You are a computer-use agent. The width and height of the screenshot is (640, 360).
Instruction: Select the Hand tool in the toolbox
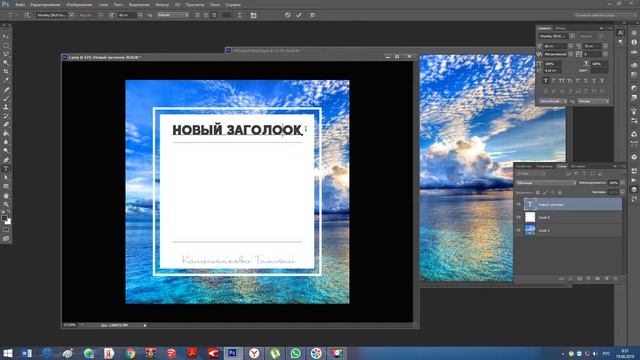click(x=6, y=196)
